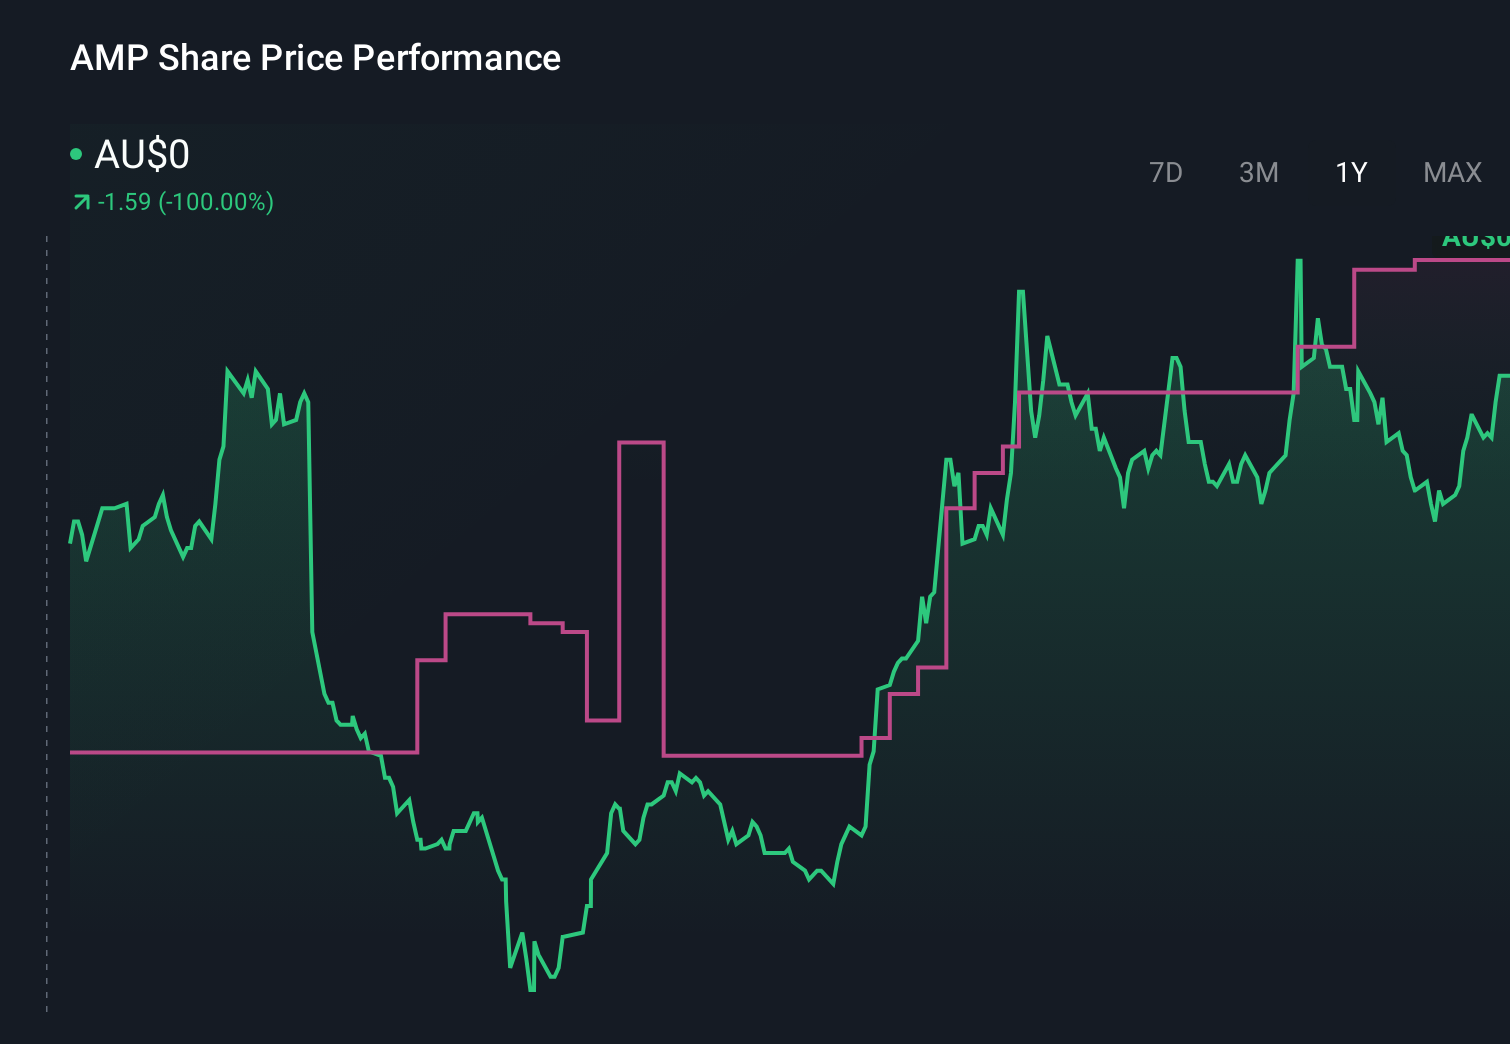Click pink line's top plateau at far right
Viewport: 1510px width, 1044px height.
tap(1462, 260)
